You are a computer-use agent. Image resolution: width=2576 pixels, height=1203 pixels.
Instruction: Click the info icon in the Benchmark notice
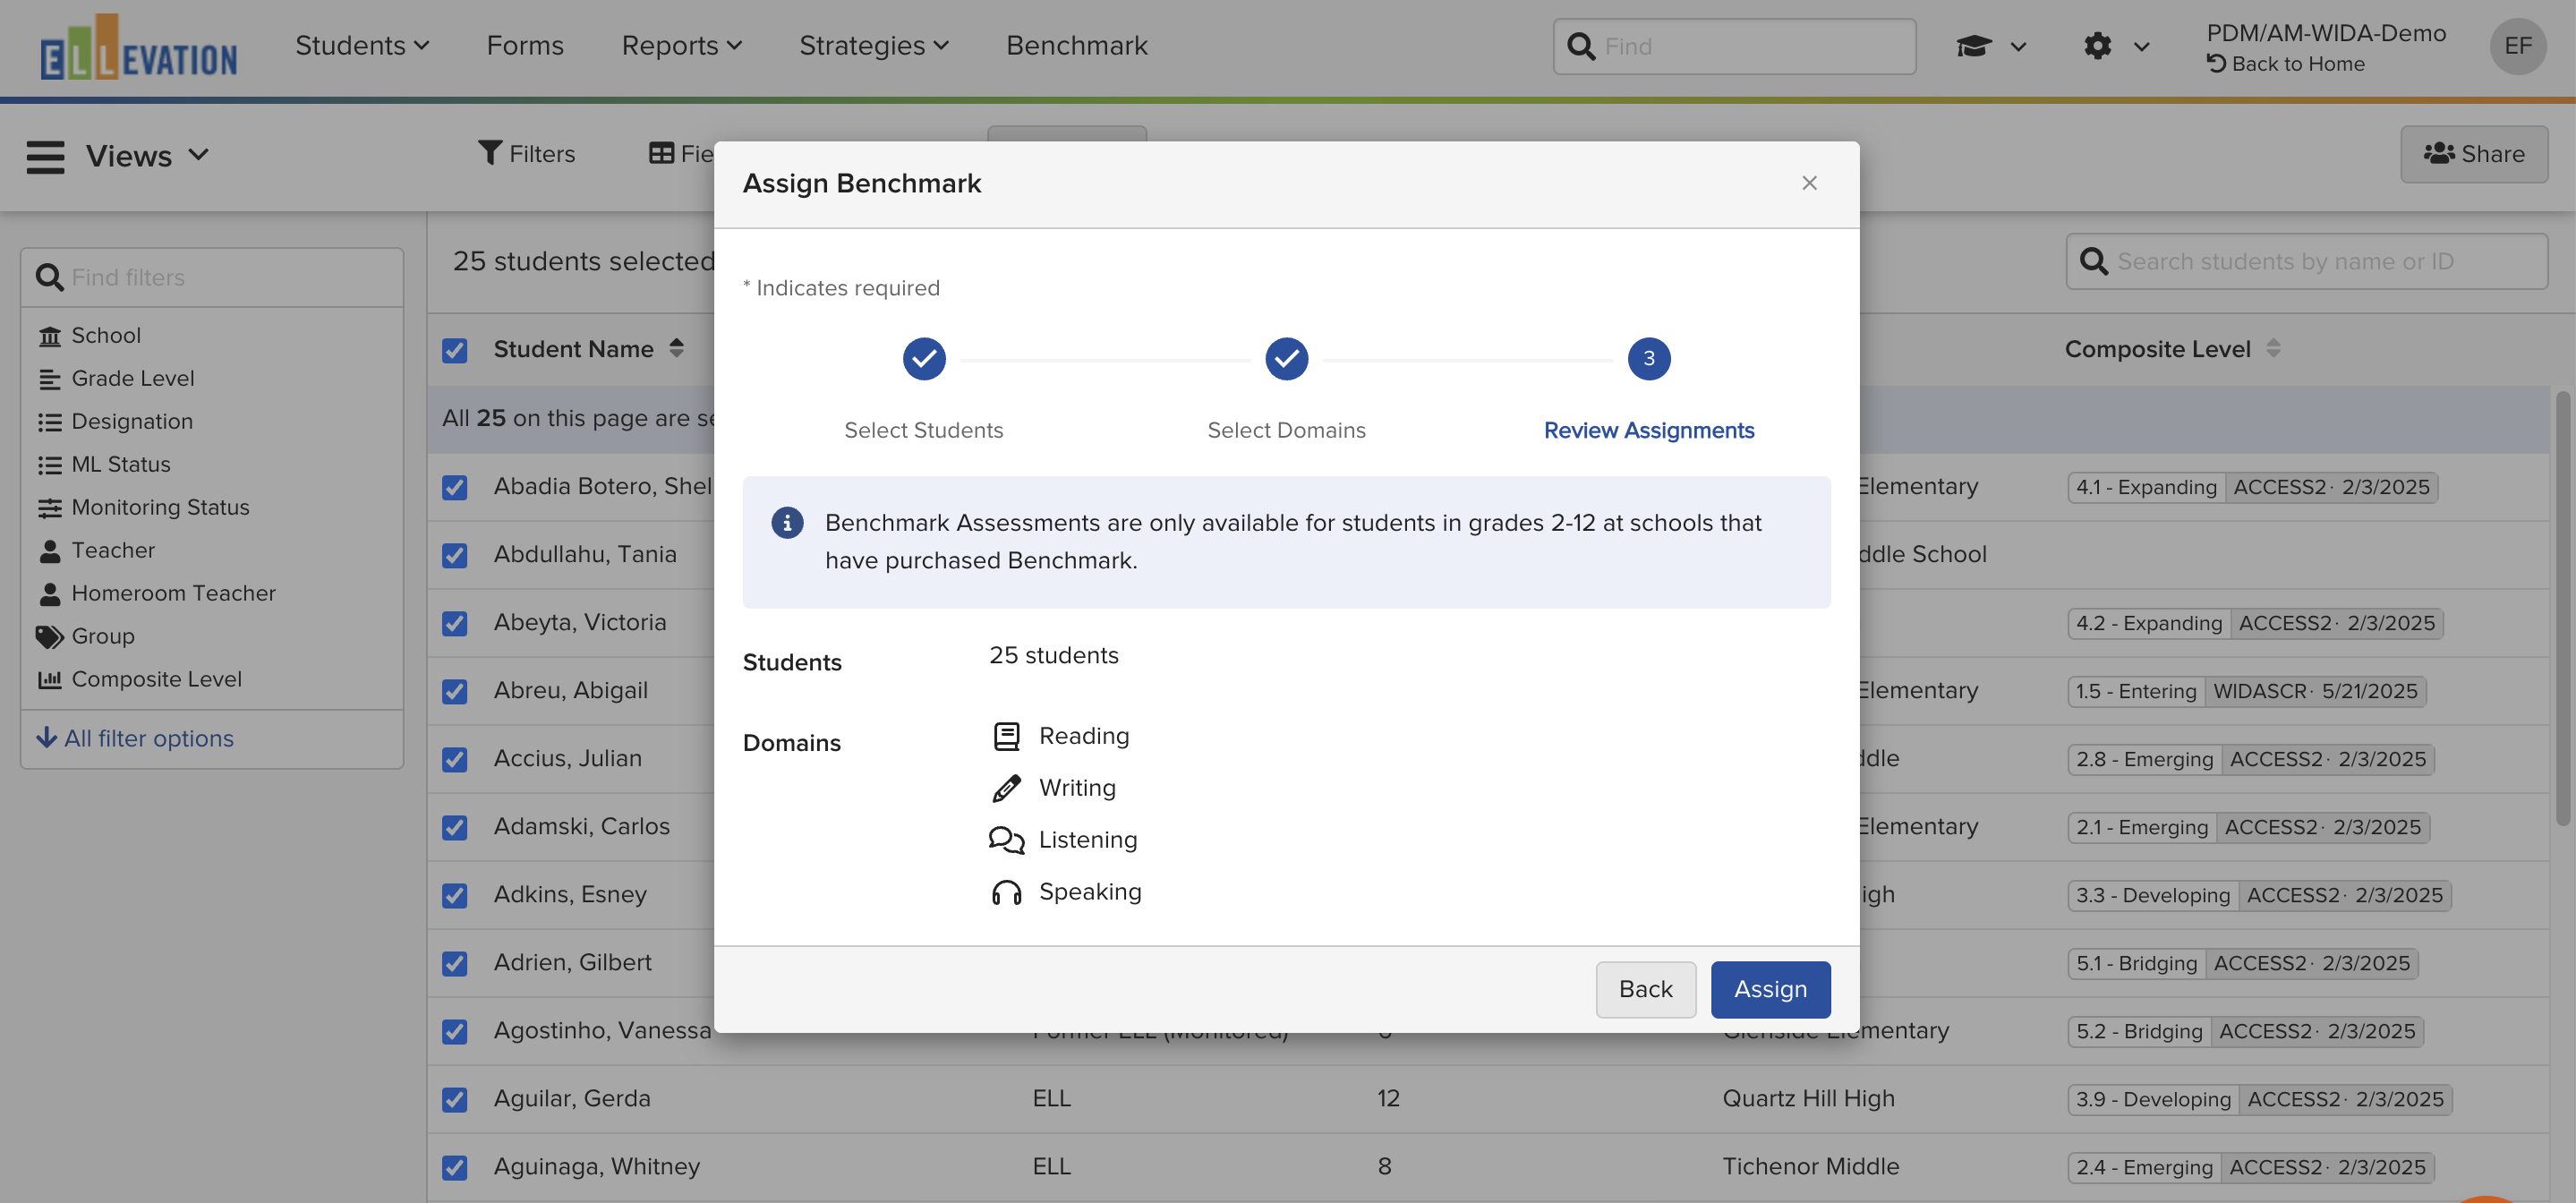pyautogui.click(x=787, y=522)
